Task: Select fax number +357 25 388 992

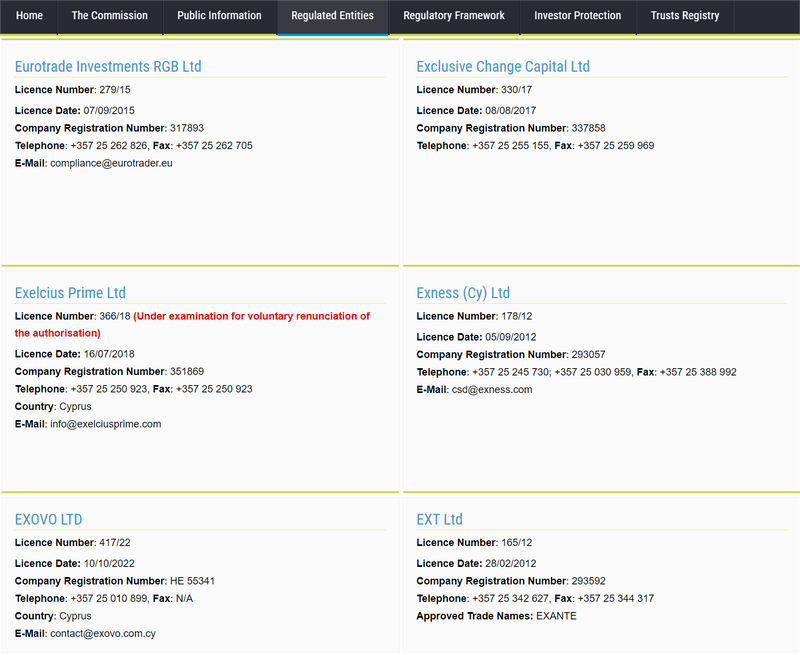Action: pyautogui.click(x=698, y=372)
